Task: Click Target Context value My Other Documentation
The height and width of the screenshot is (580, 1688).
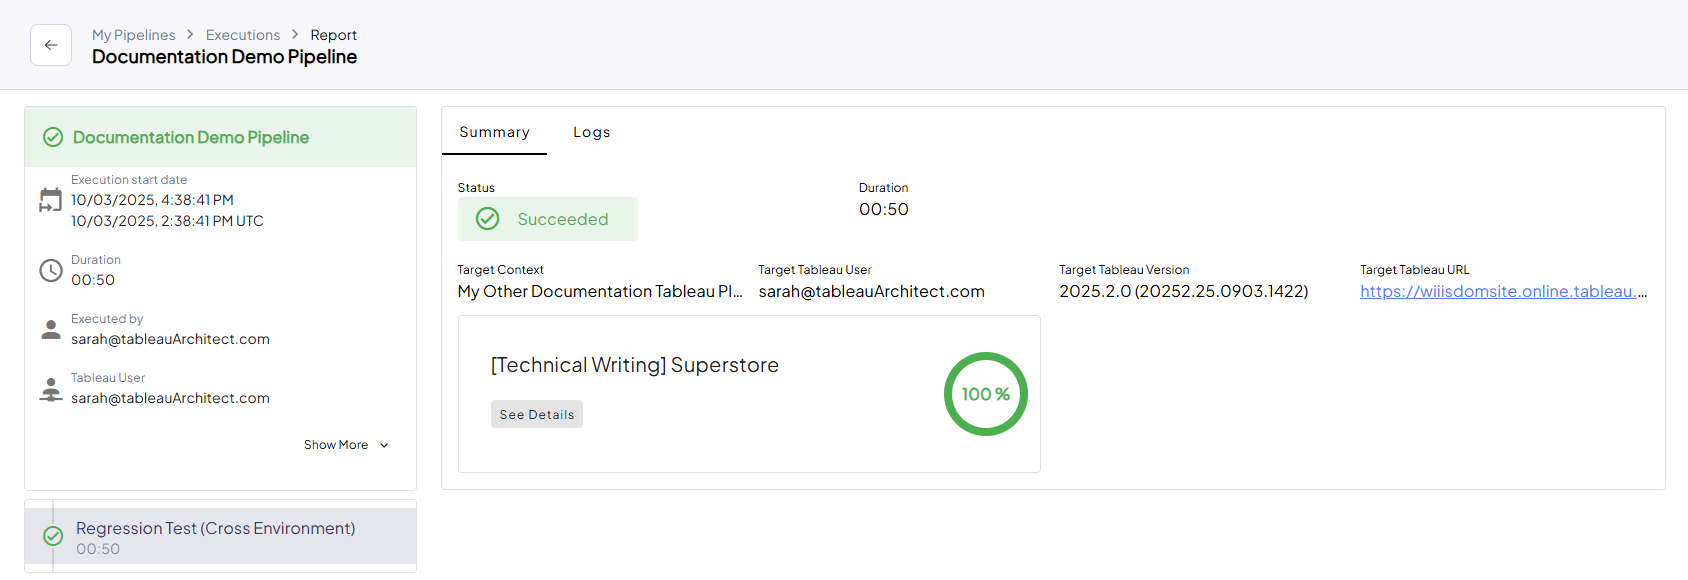Action: click(x=600, y=291)
